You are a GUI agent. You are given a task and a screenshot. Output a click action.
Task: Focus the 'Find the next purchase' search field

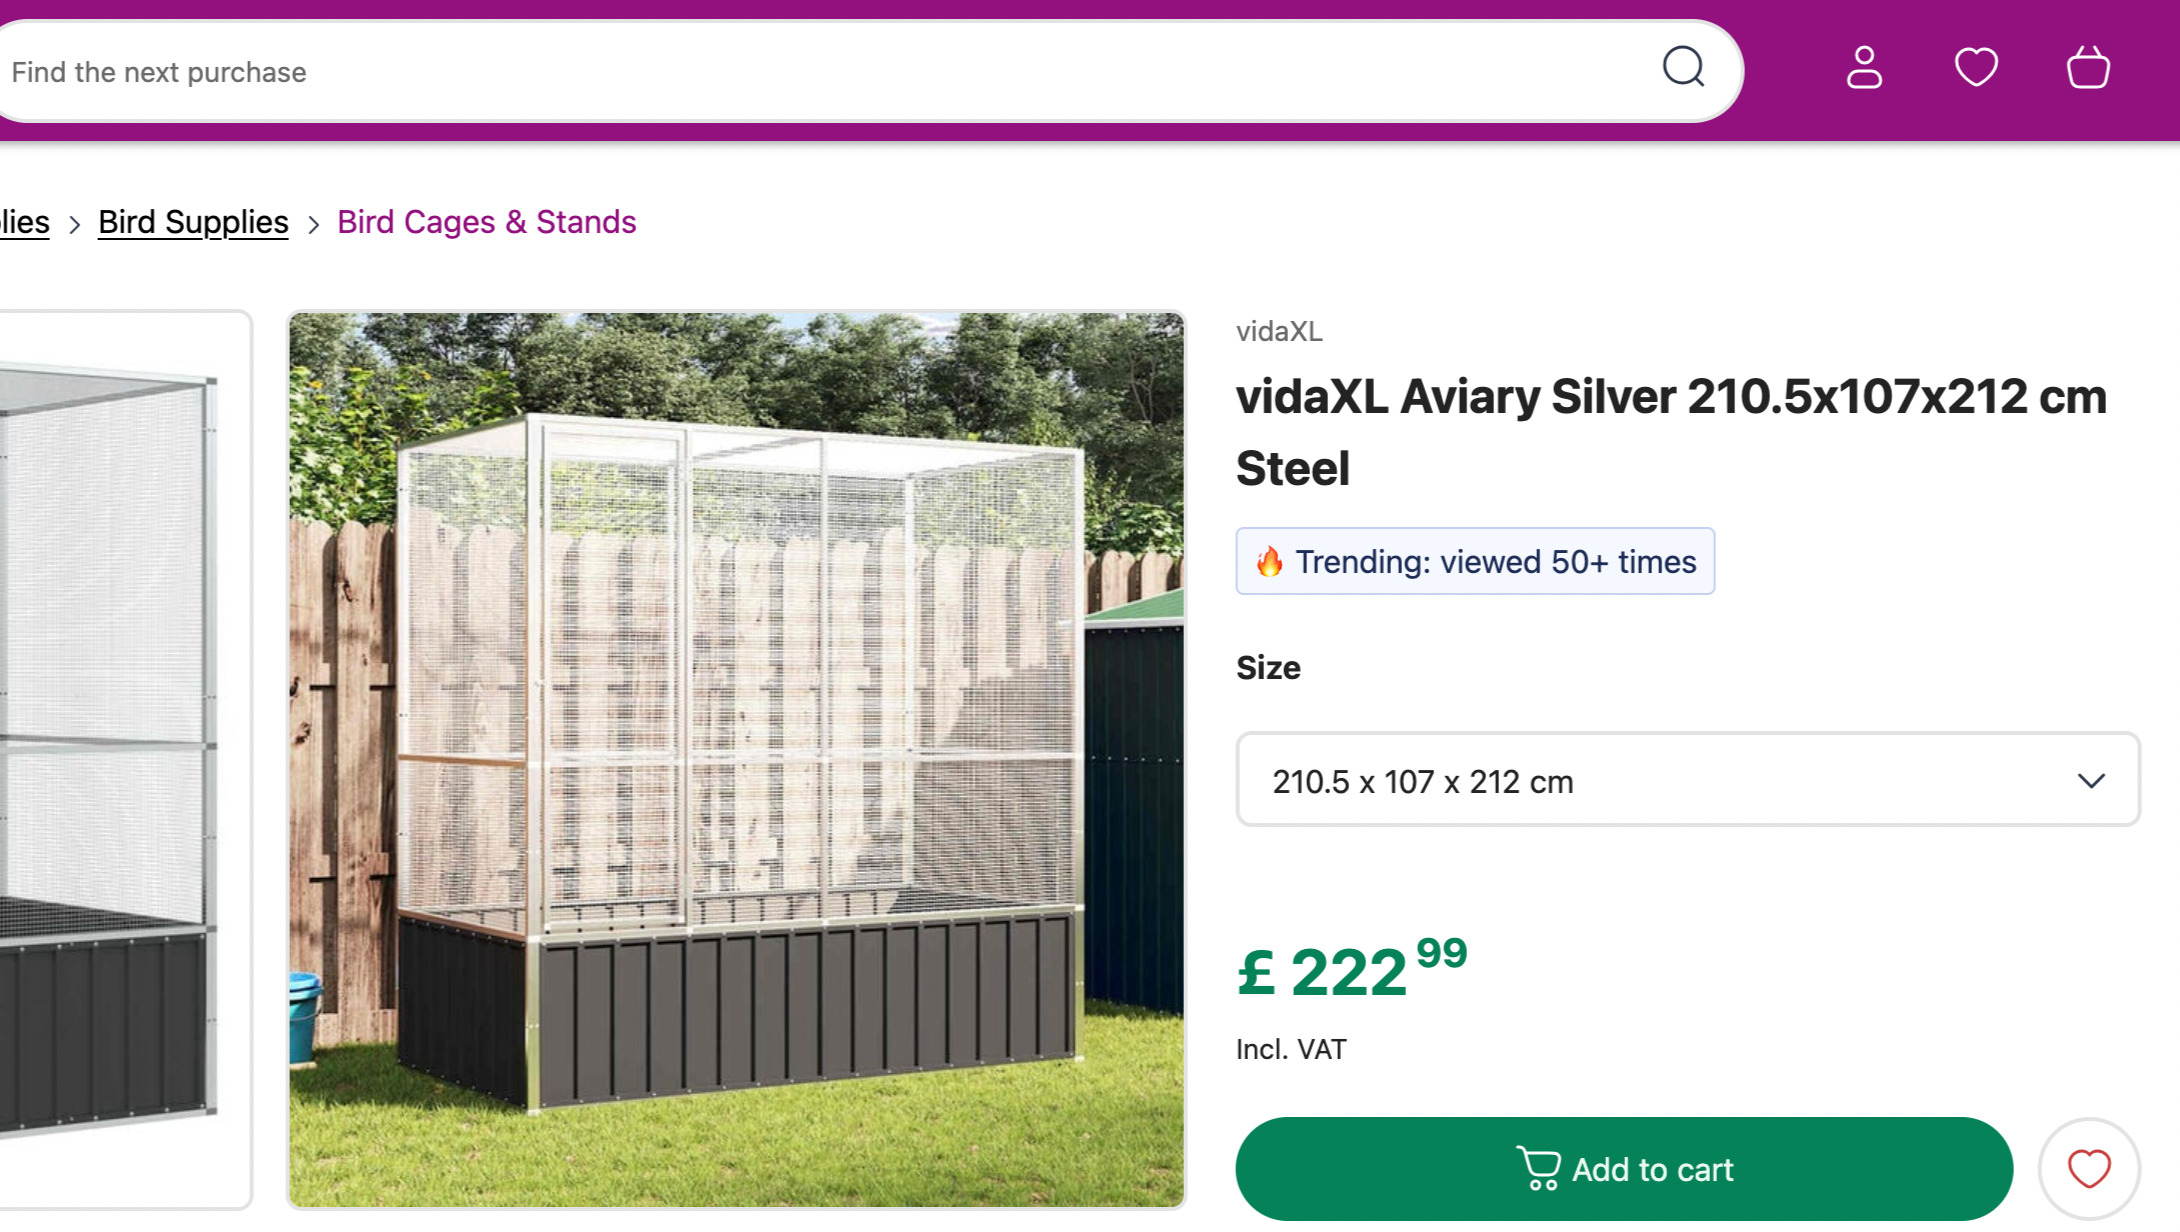pyautogui.click(x=800, y=72)
